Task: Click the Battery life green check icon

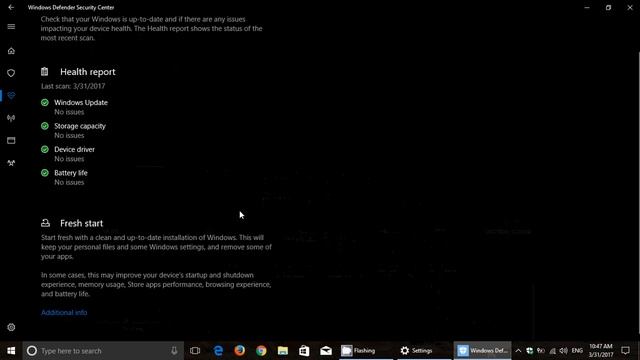Action: point(45,173)
